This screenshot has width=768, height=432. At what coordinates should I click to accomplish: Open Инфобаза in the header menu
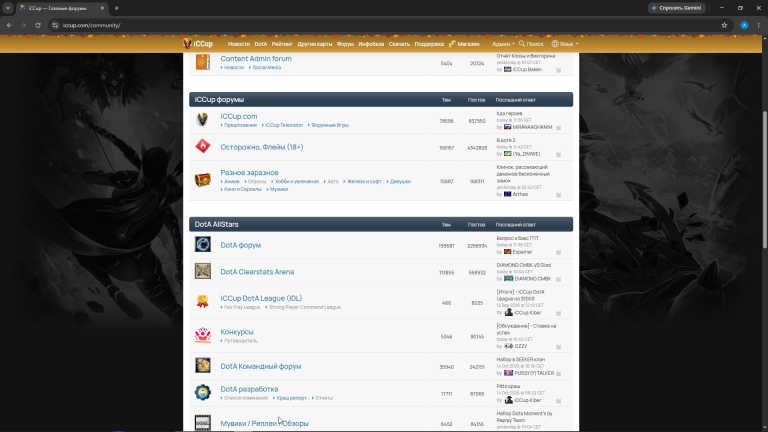click(371, 44)
